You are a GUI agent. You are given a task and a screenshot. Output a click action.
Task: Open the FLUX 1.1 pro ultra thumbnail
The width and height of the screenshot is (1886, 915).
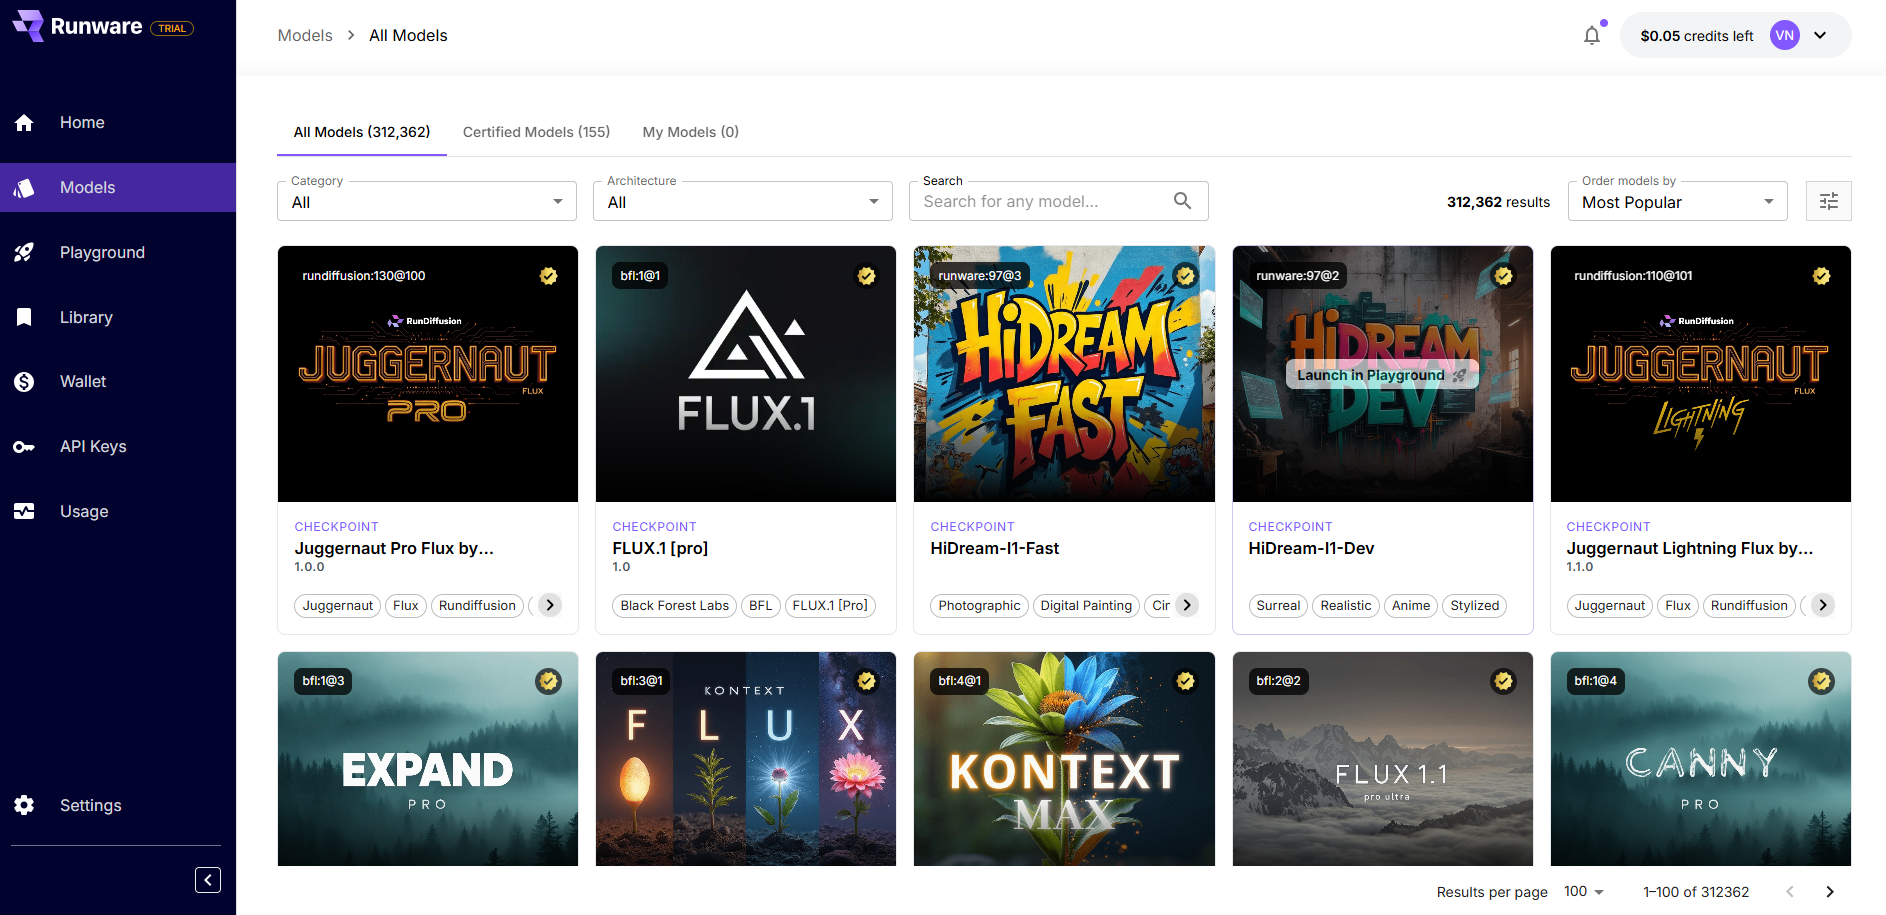[x=1383, y=759]
